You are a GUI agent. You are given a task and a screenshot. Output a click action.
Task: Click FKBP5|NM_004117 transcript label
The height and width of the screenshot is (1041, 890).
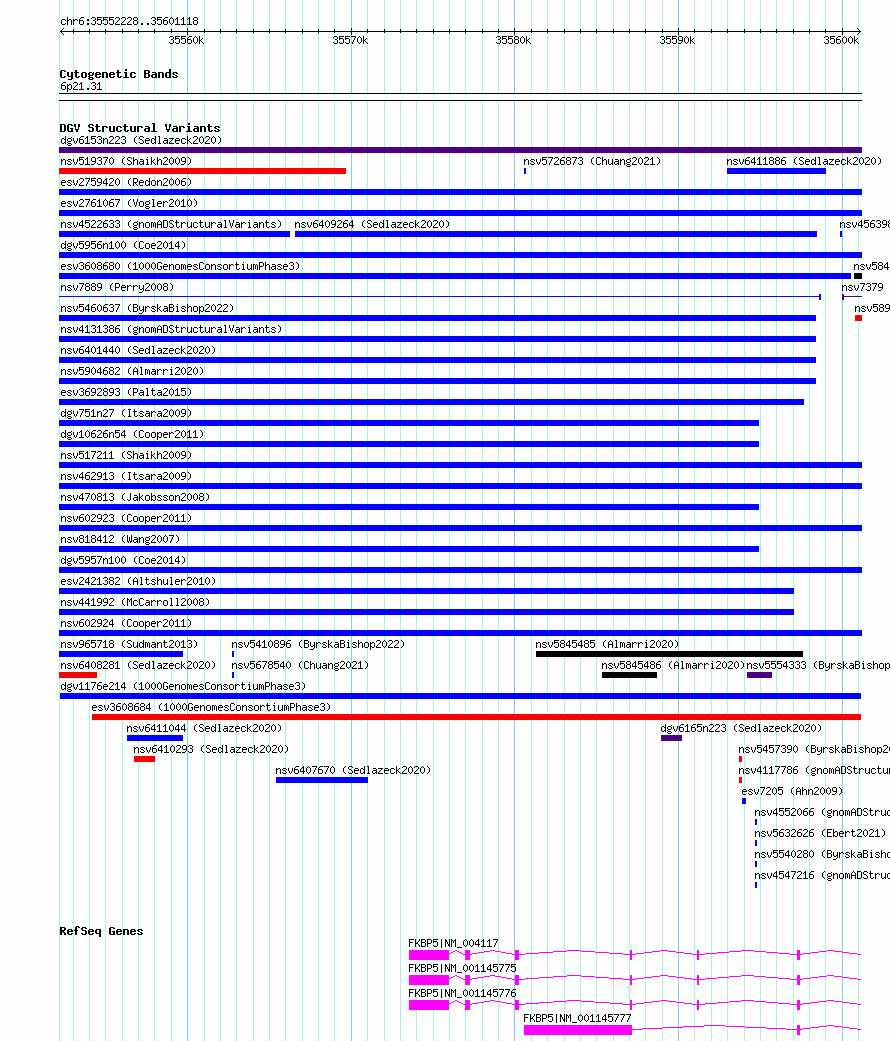[453, 943]
